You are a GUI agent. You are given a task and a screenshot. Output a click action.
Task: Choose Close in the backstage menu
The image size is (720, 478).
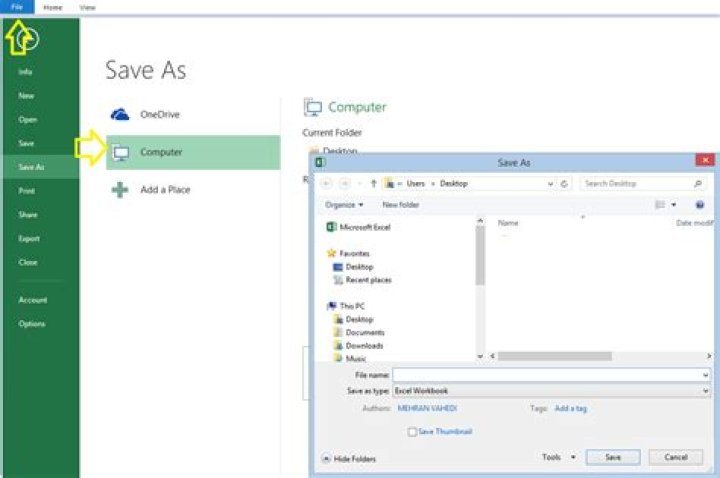[28, 263]
